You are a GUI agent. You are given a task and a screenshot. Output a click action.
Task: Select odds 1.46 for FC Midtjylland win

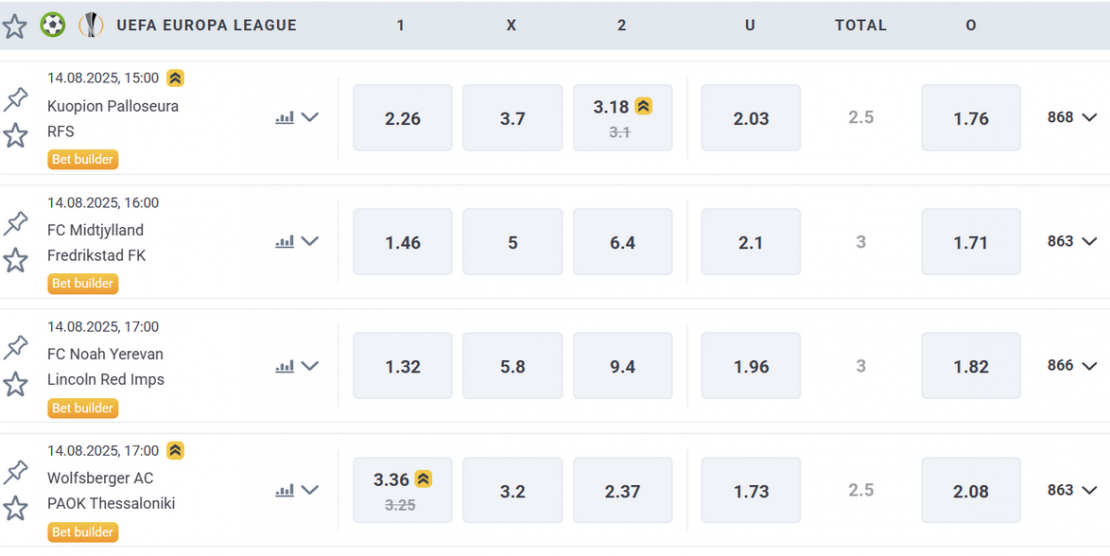403,242
